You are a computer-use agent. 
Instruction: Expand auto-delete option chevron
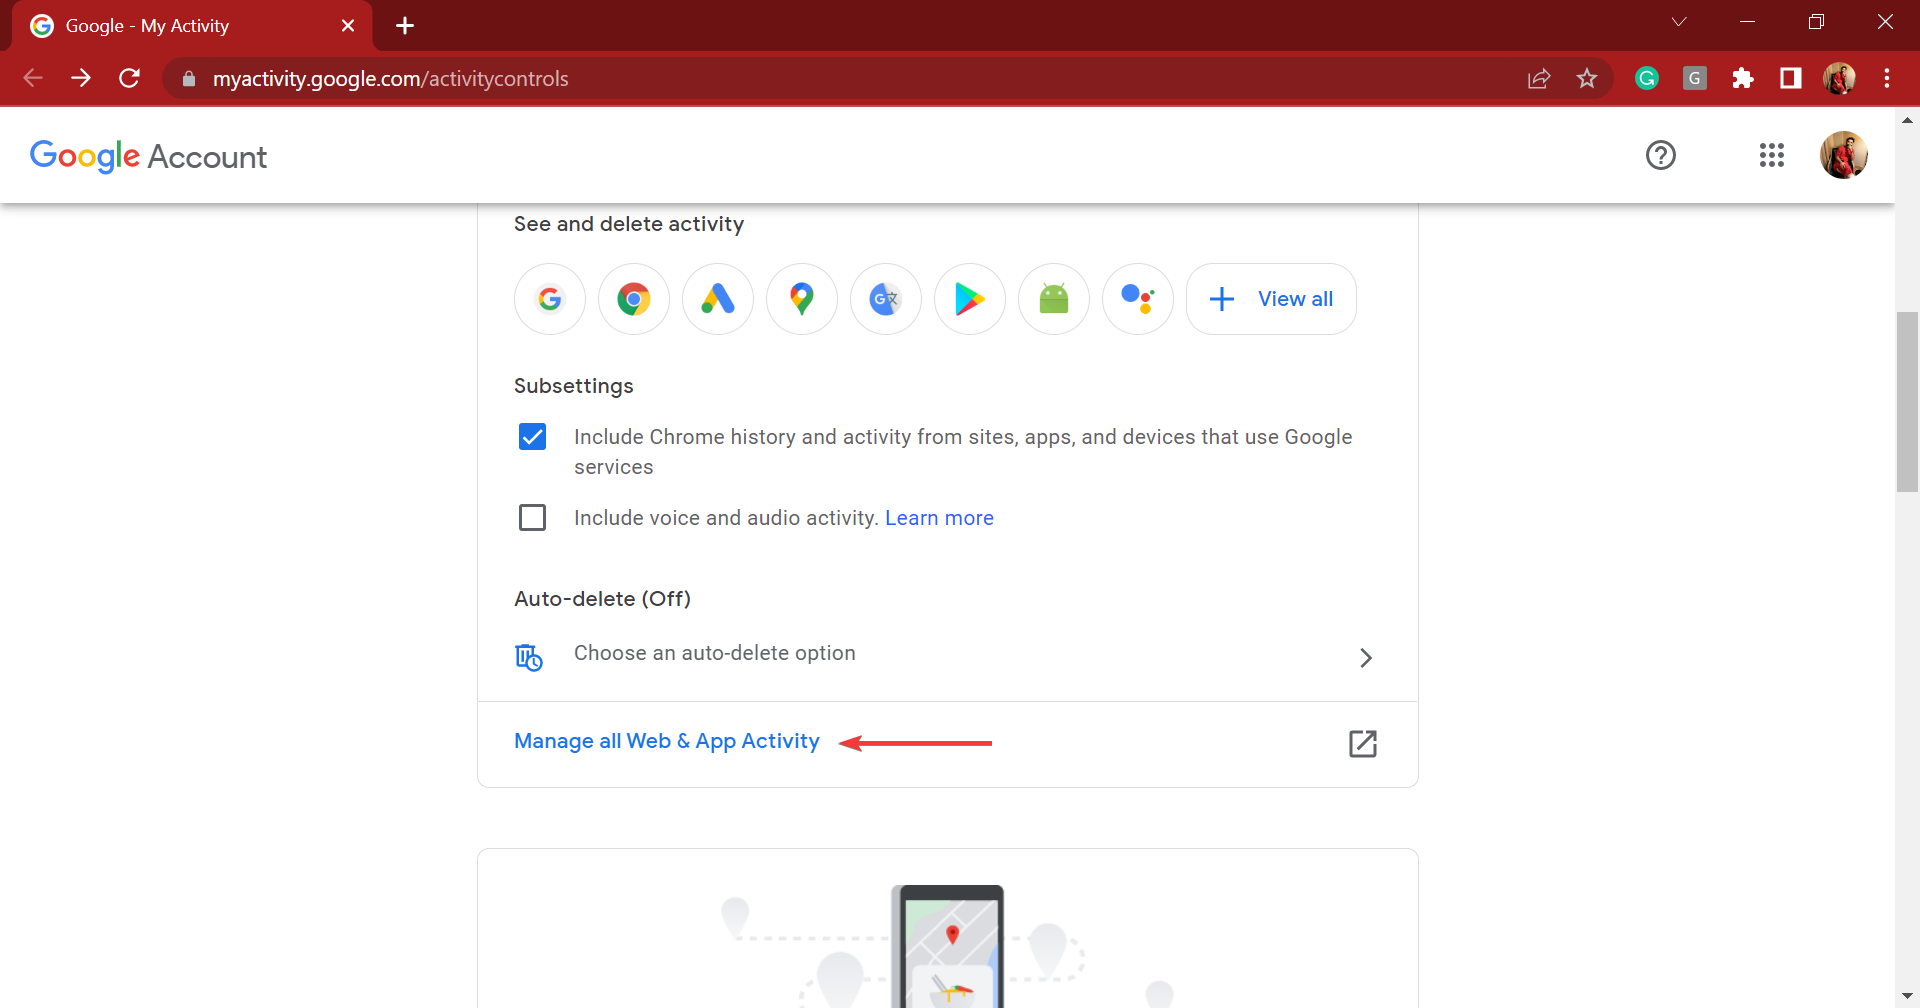(1366, 658)
